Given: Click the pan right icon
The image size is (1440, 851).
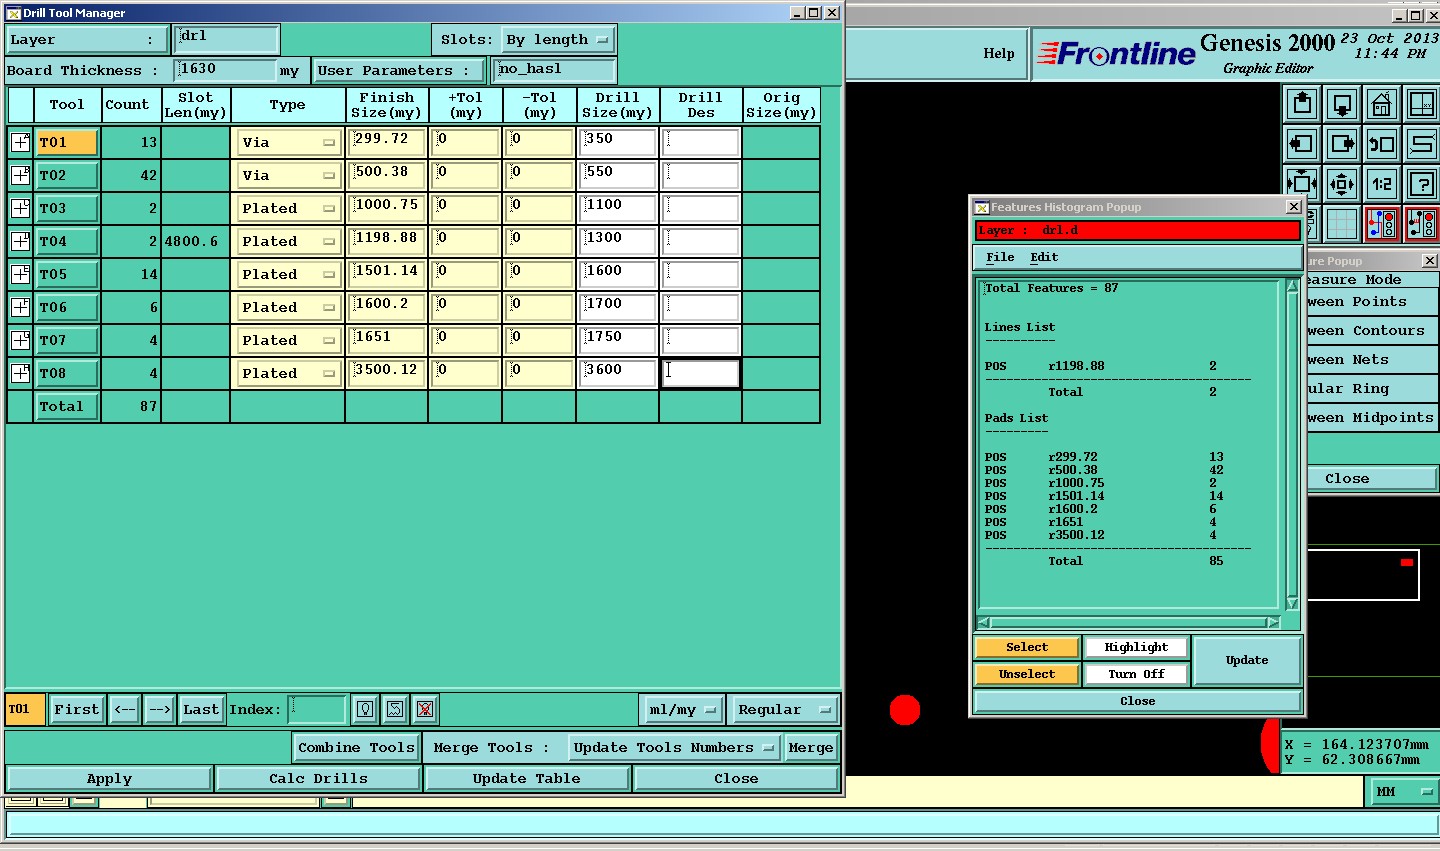Looking at the screenshot, I should click(1342, 144).
